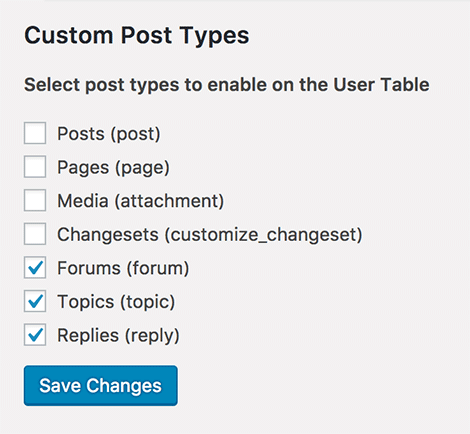The image size is (470, 434).
Task: Click the blue checkmark beside Forums
Action: pyautogui.click(x=35, y=268)
